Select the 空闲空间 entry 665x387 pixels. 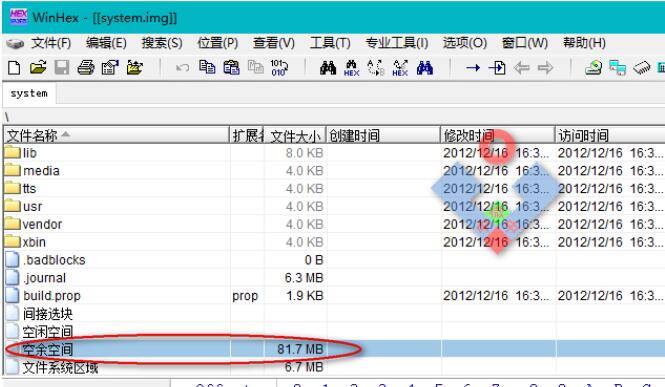334,331
